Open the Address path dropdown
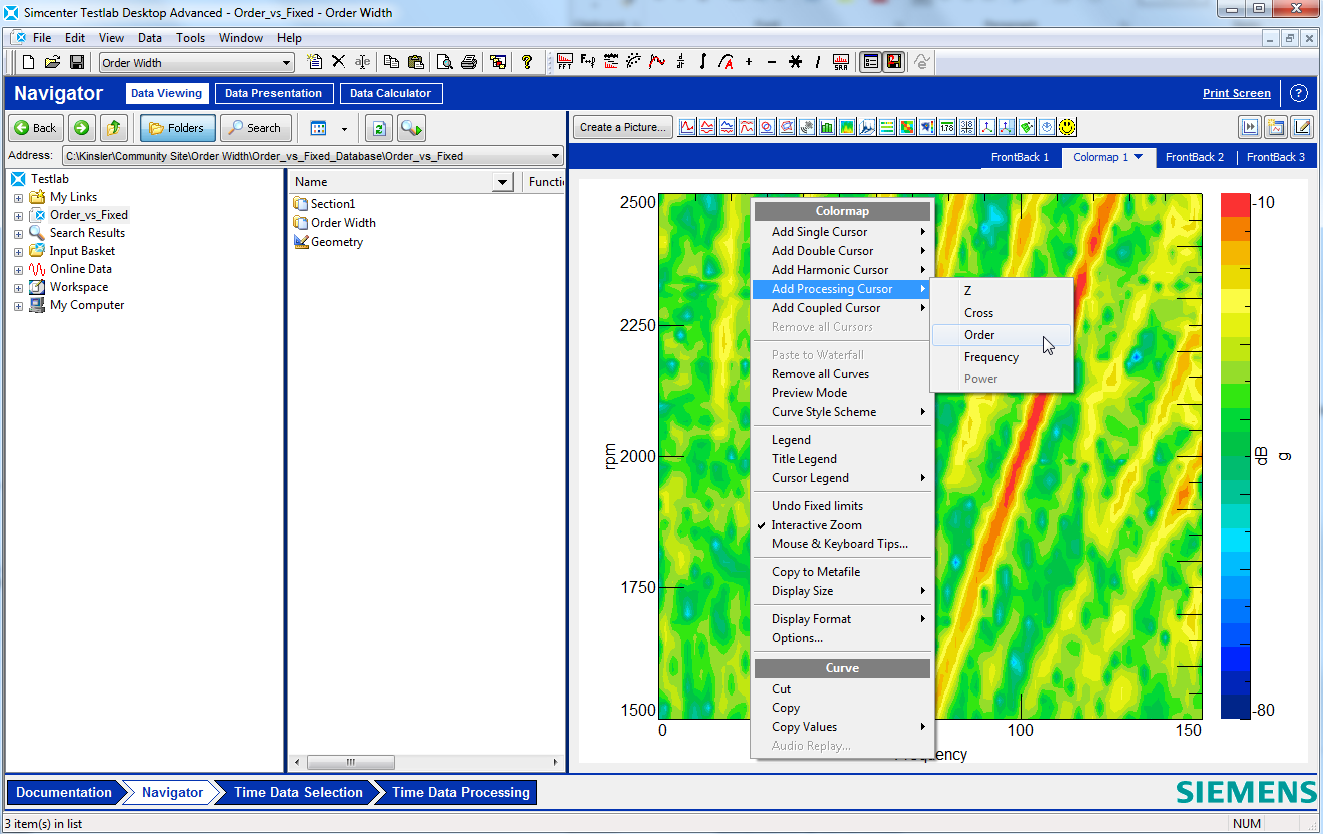Image resolution: width=1323 pixels, height=834 pixels. pos(556,156)
